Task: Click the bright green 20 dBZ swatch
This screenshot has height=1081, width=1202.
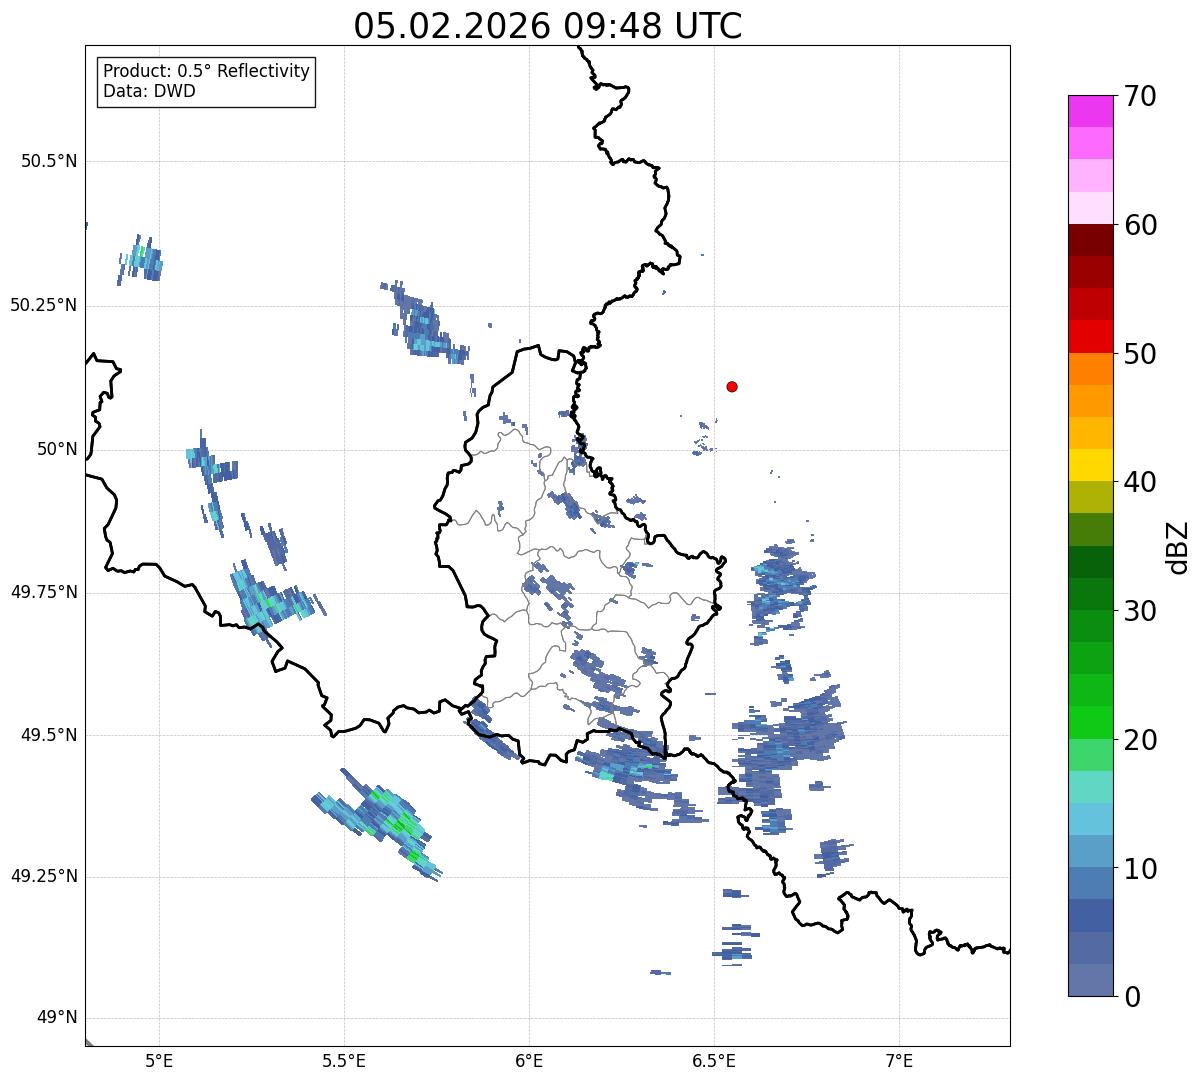Action: (x=1091, y=723)
